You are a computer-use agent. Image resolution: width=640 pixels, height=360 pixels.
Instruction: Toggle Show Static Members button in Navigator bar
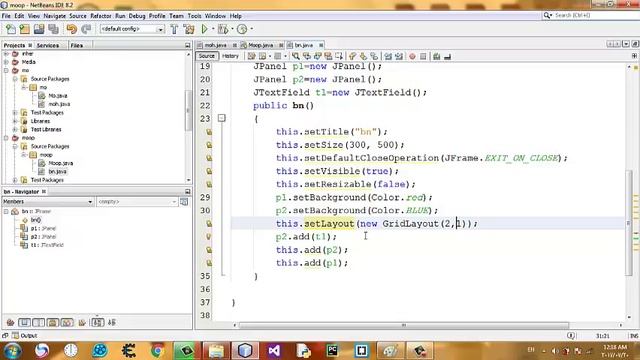[x=38, y=322]
